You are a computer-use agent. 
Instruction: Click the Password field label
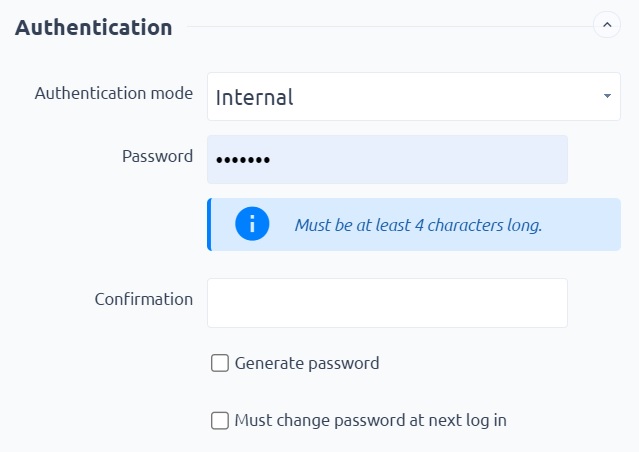point(157,156)
